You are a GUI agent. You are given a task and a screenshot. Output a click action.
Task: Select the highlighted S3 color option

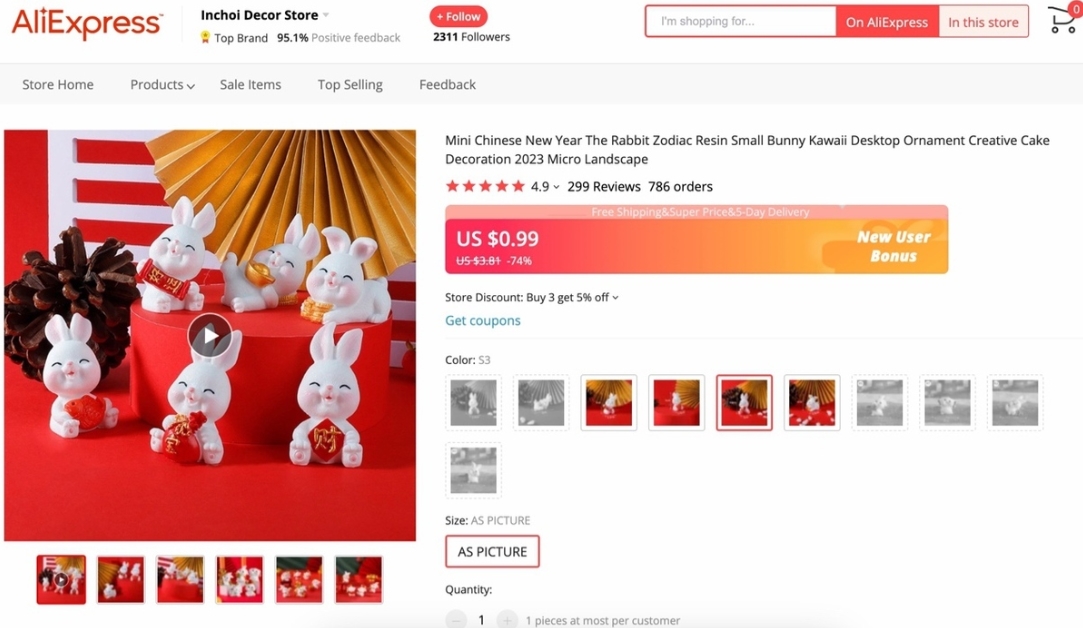(x=744, y=403)
